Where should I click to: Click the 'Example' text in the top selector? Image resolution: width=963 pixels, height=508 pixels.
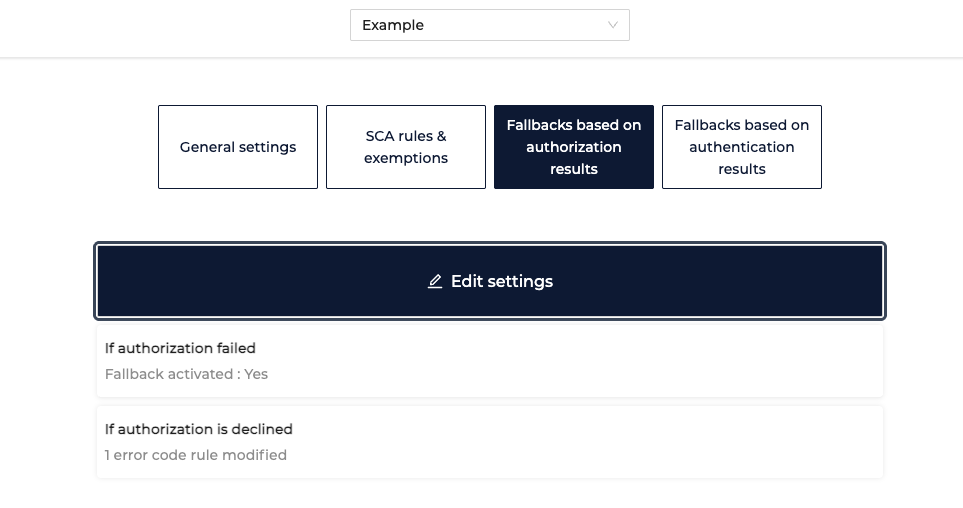click(x=393, y=25)
